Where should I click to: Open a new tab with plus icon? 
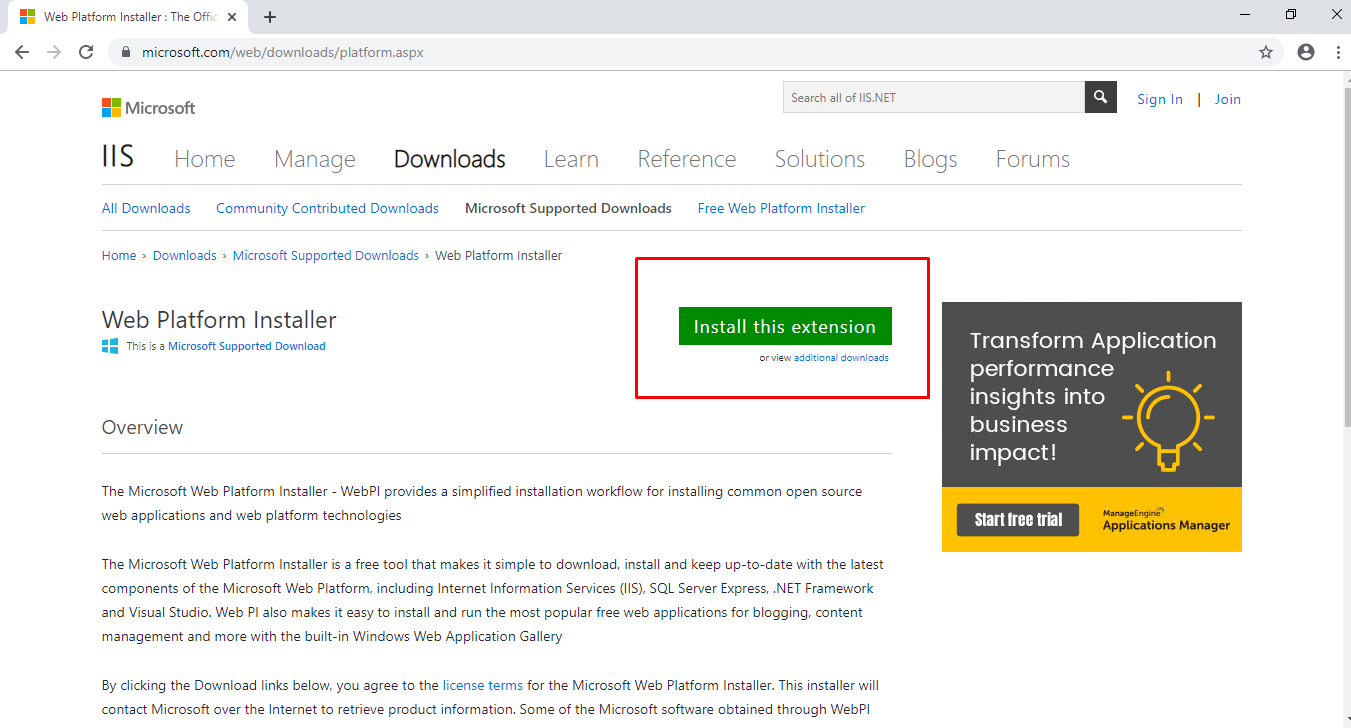tap(270, 17)
